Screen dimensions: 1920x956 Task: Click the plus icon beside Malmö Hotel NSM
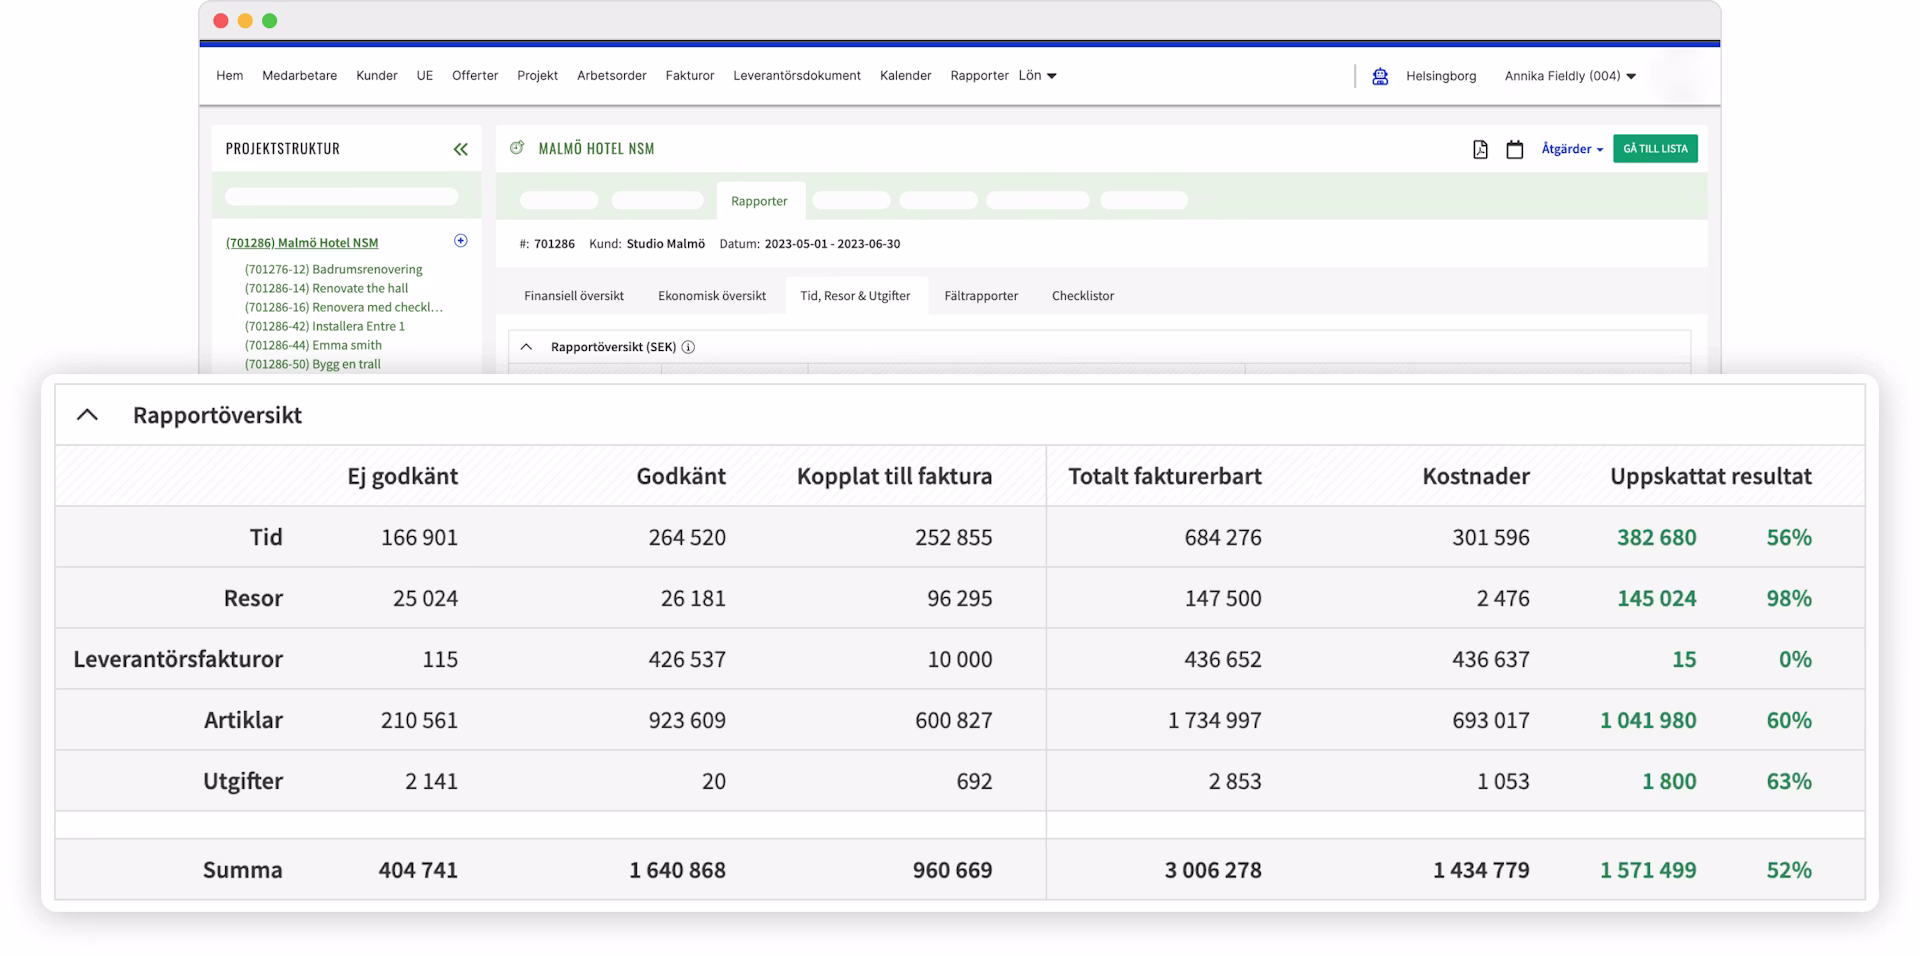tap(460, 241)
